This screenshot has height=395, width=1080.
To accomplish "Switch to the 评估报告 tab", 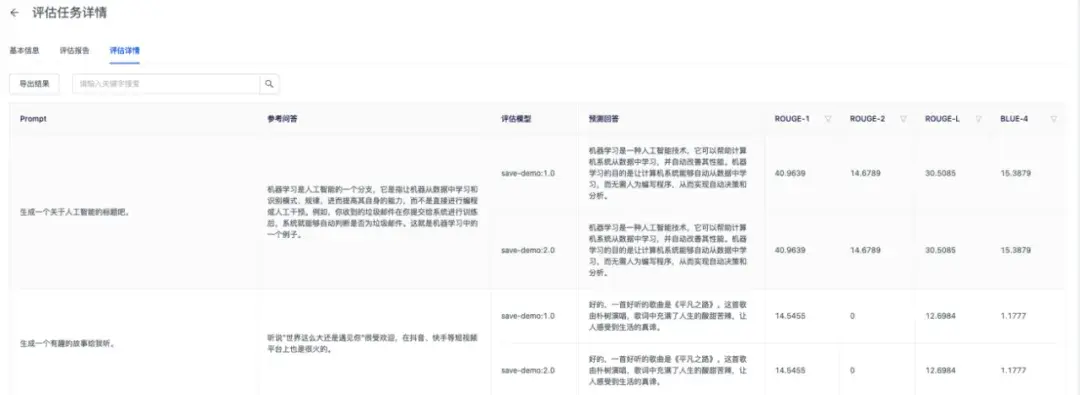I will (x=74, y=51).
